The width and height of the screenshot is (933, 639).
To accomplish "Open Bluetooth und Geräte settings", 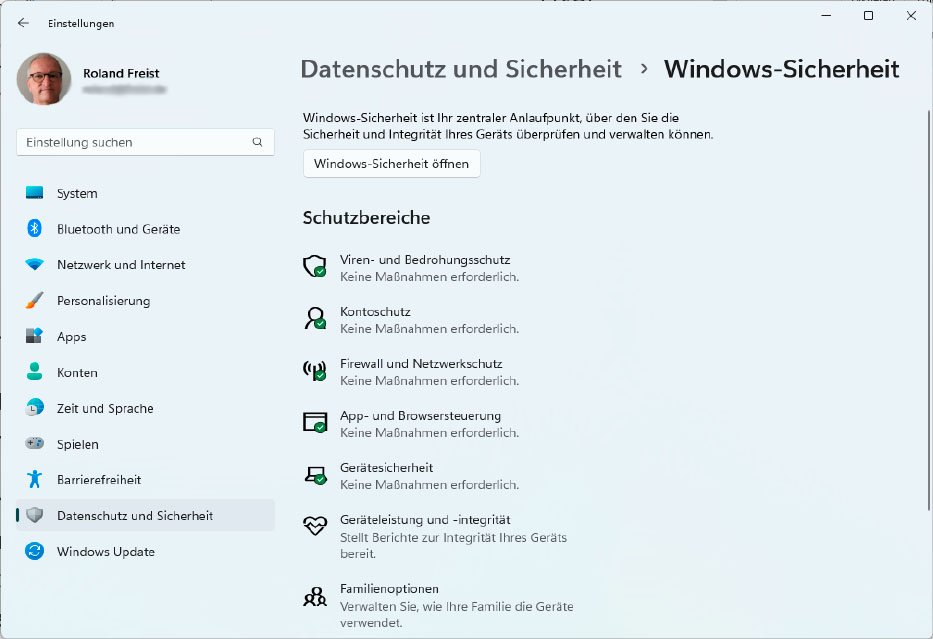I will 118,229.
